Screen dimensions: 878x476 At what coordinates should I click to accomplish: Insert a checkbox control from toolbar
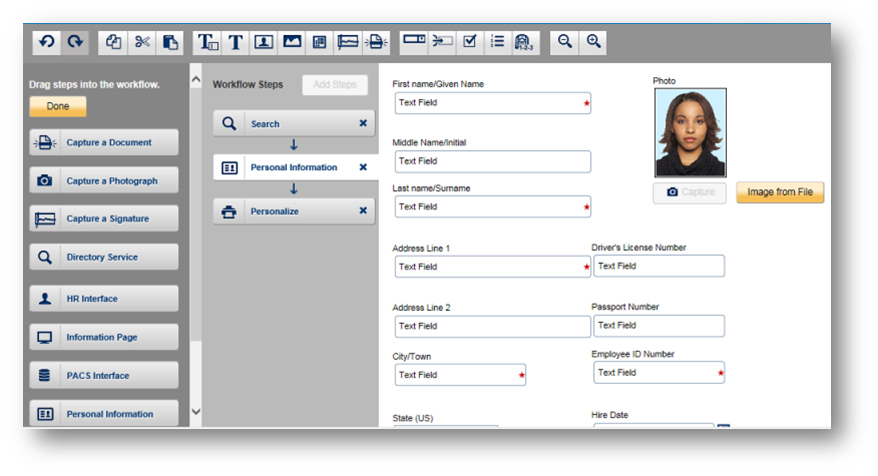pos(470,42)
